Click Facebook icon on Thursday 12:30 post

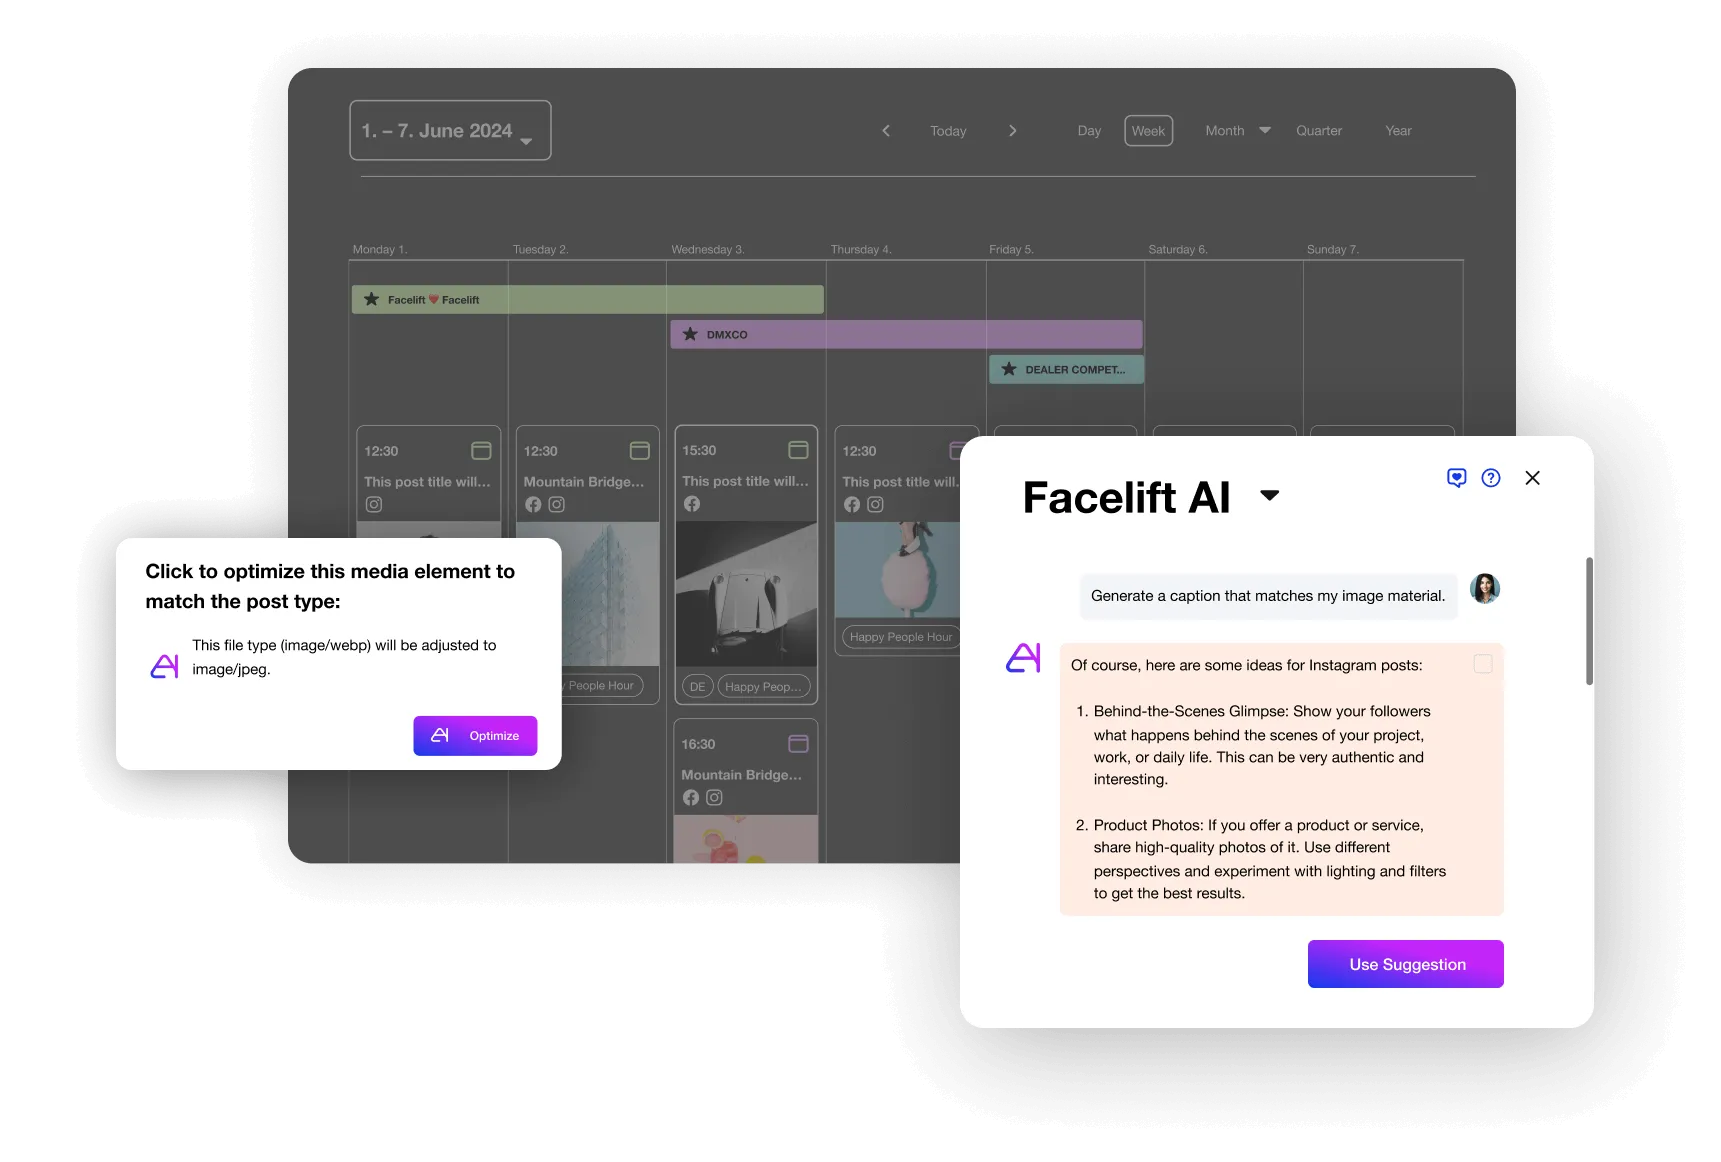point(852,505)
